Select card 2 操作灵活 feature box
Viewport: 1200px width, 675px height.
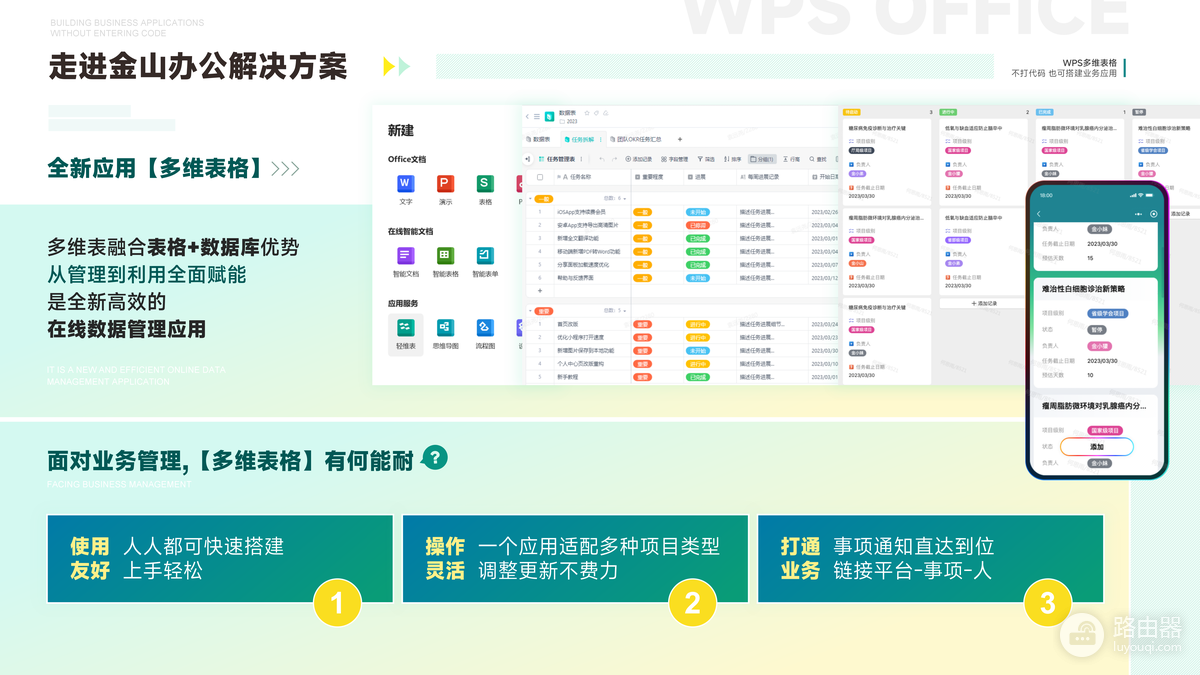(x=575, y=559)
